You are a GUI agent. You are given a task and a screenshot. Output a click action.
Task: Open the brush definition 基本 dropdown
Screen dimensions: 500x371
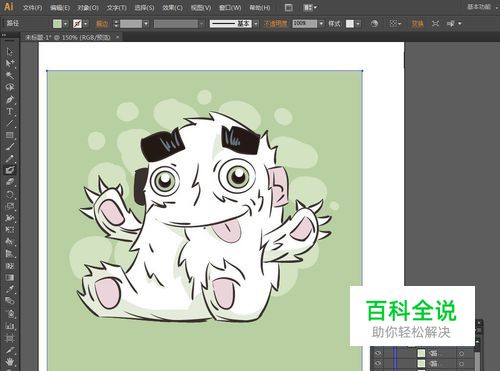point(256,24)
